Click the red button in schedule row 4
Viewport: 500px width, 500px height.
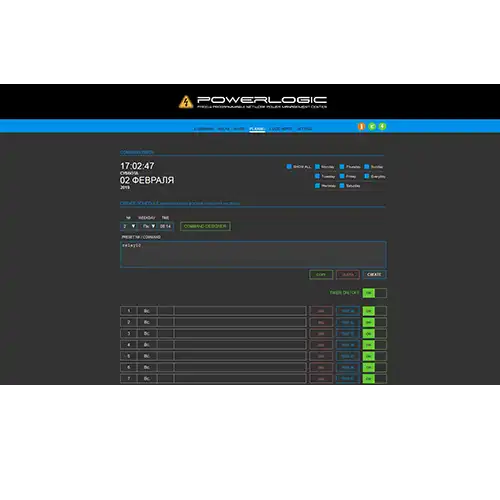coord(321,345)
